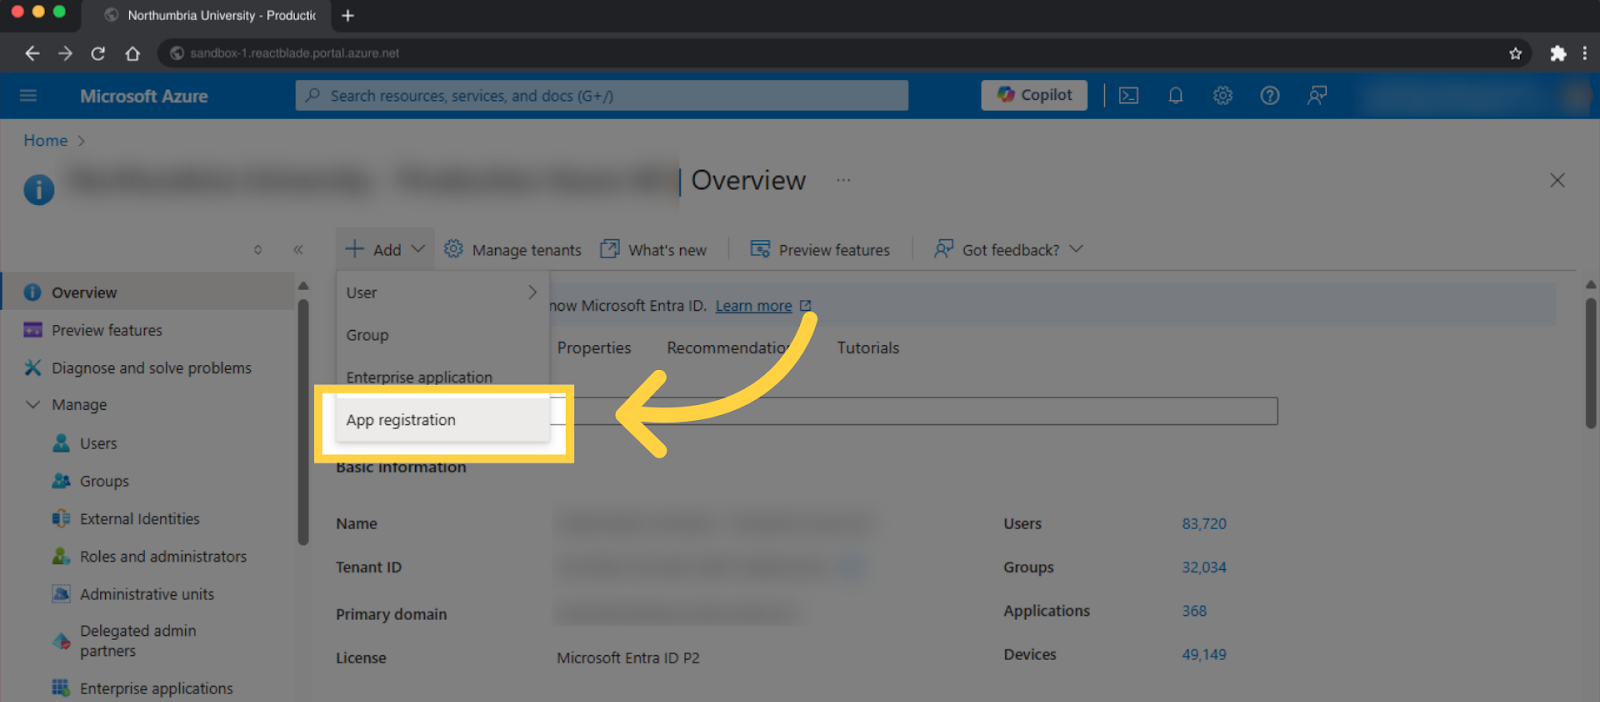Open the help question mark menu
The height and width of the screenshot is (702, 1600).
point(1270,96)
